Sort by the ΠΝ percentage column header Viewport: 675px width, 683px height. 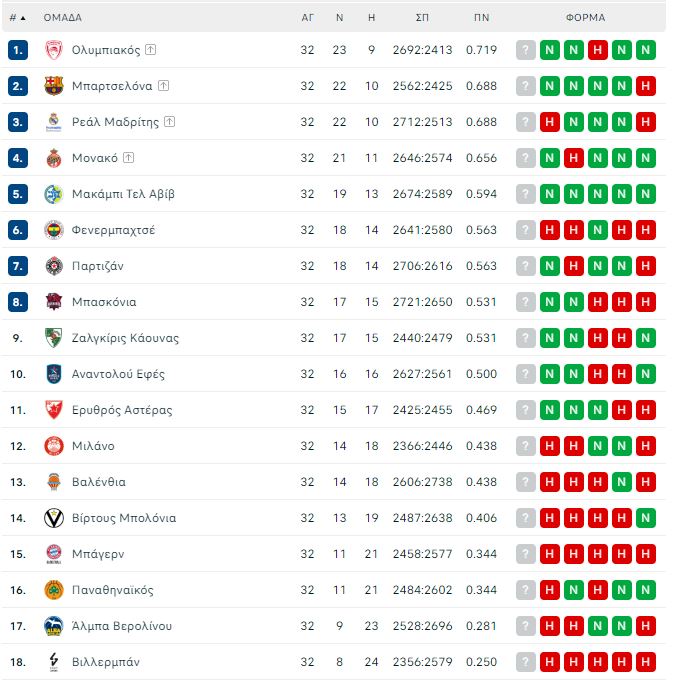[481, 17]
